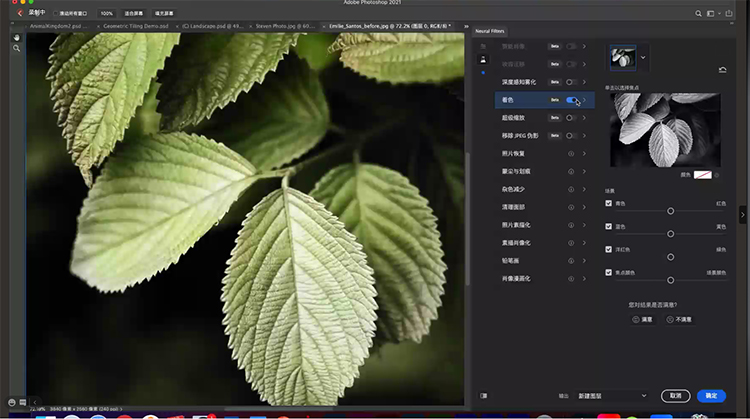Open the workspace layout icon
The image size is (750, 419).
tap(711, 13)
